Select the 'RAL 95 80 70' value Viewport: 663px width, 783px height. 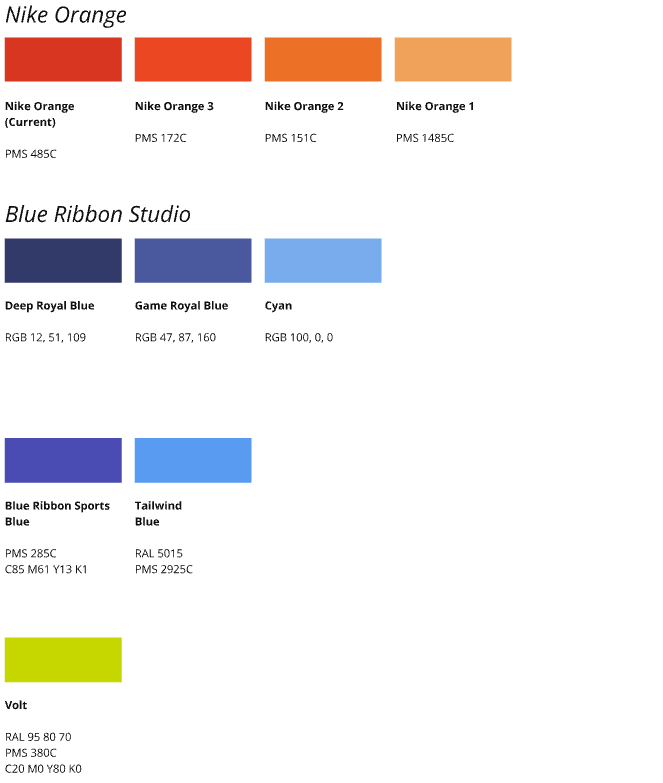click(38, 737)
